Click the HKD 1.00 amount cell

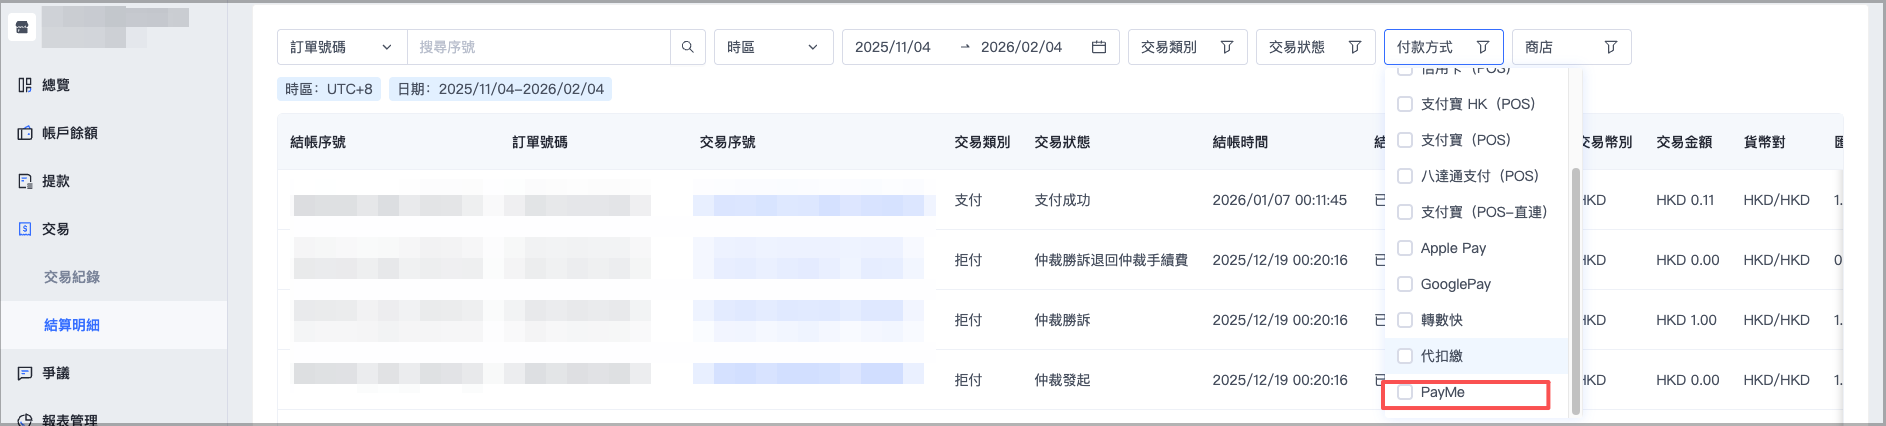(x=1686, y=320)
